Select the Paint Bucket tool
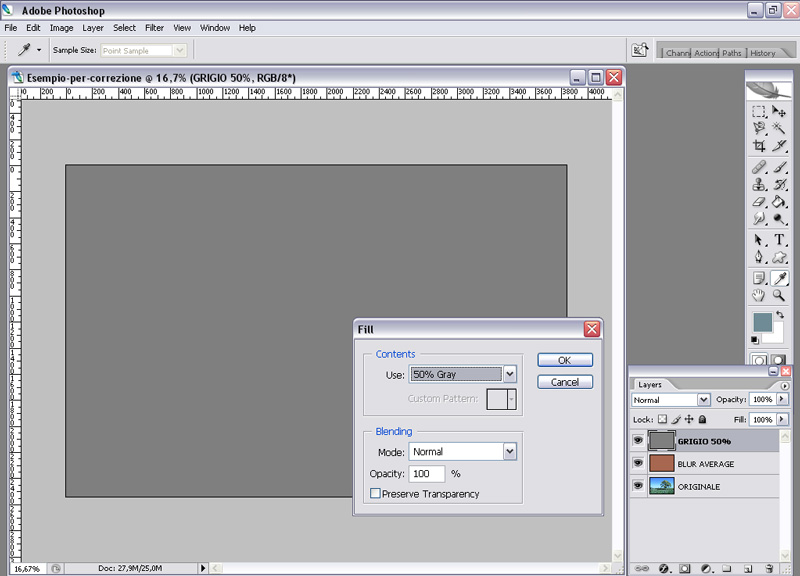Viewport: 800px width, 576px height. [x=779, y=202]
